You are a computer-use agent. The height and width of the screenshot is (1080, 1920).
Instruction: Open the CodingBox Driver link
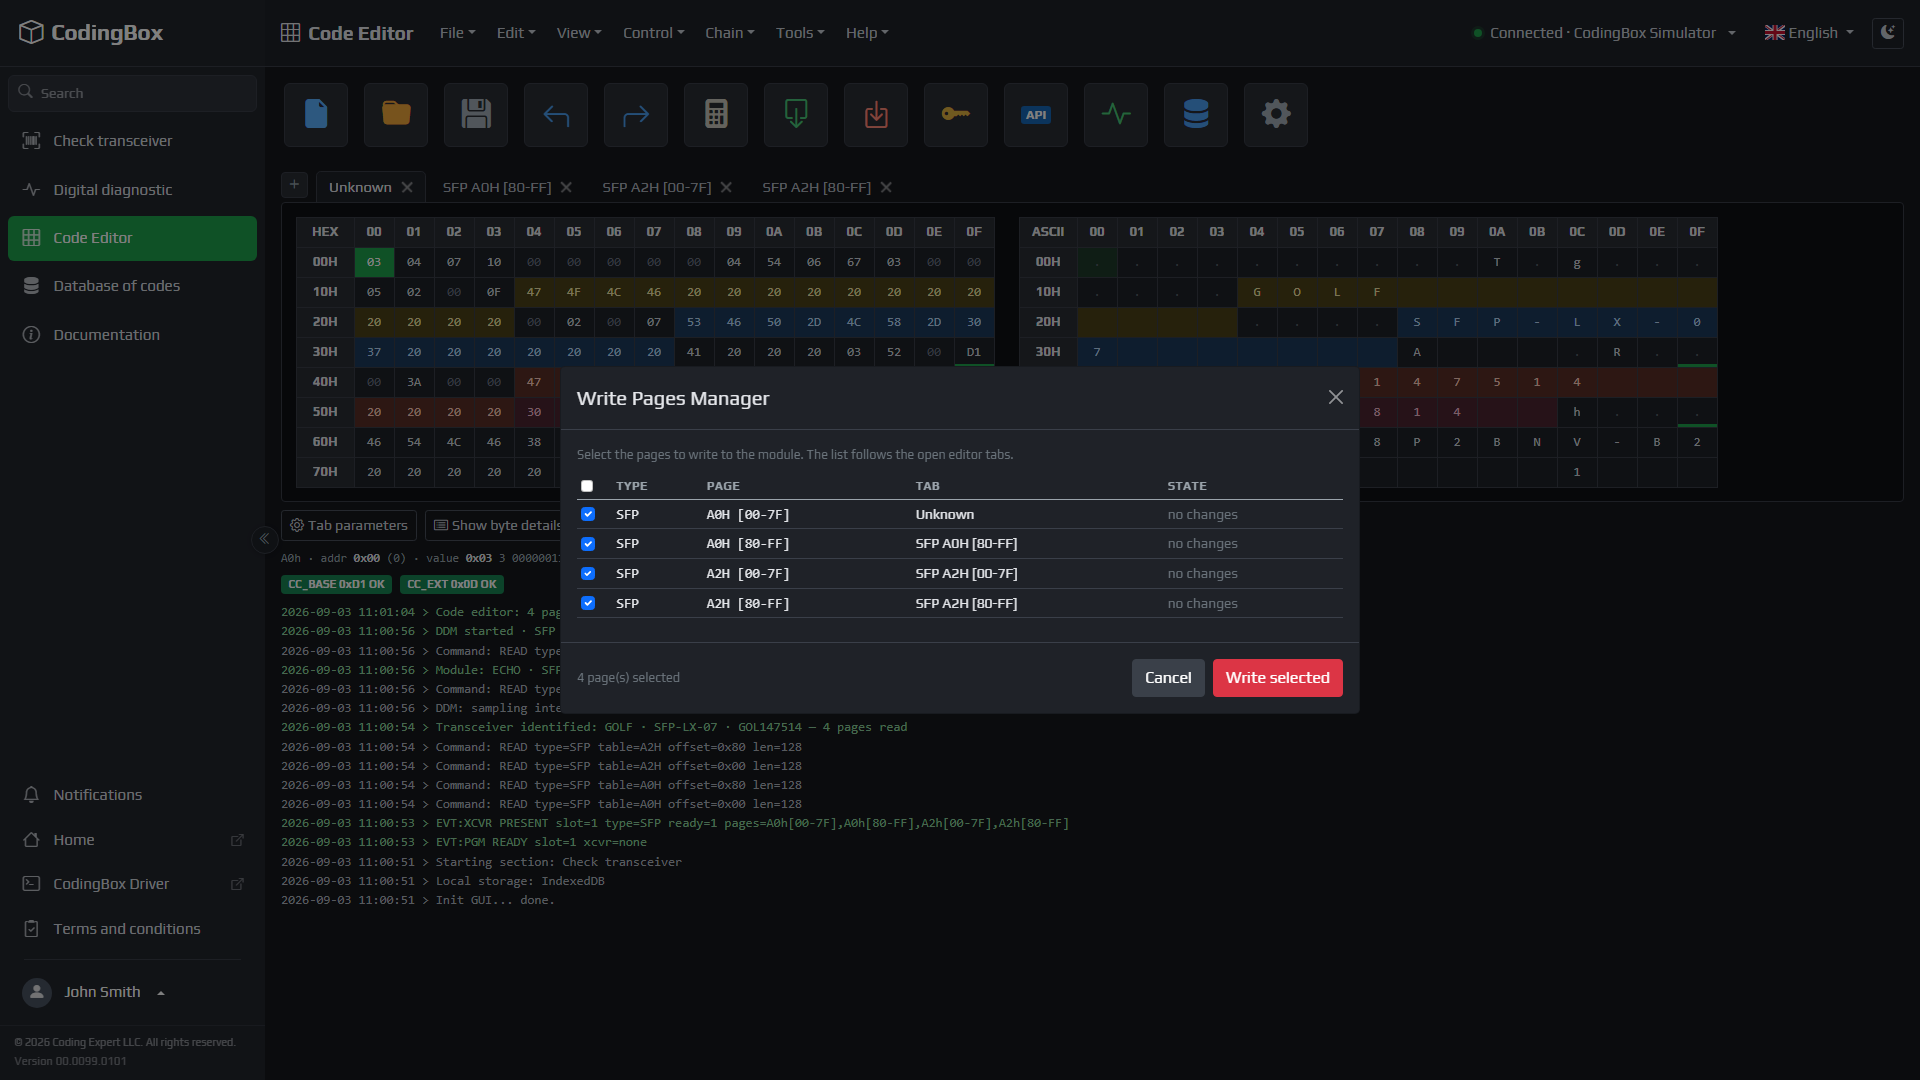[132, 884]
